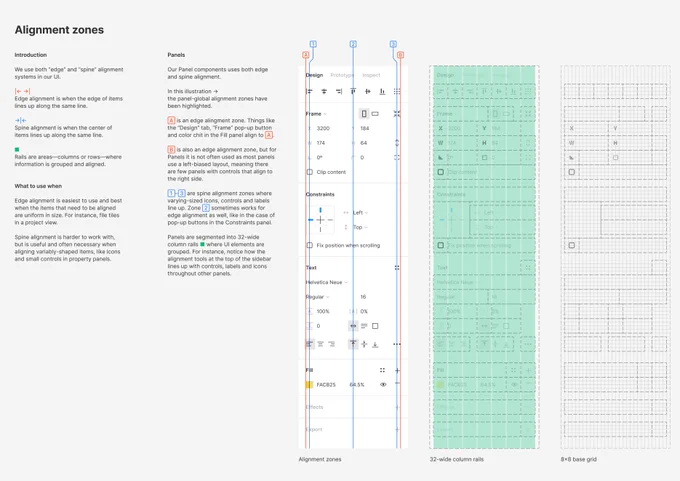
Task: Click the "Alignment zones" caption below the panel
Action: pos(320,459)
